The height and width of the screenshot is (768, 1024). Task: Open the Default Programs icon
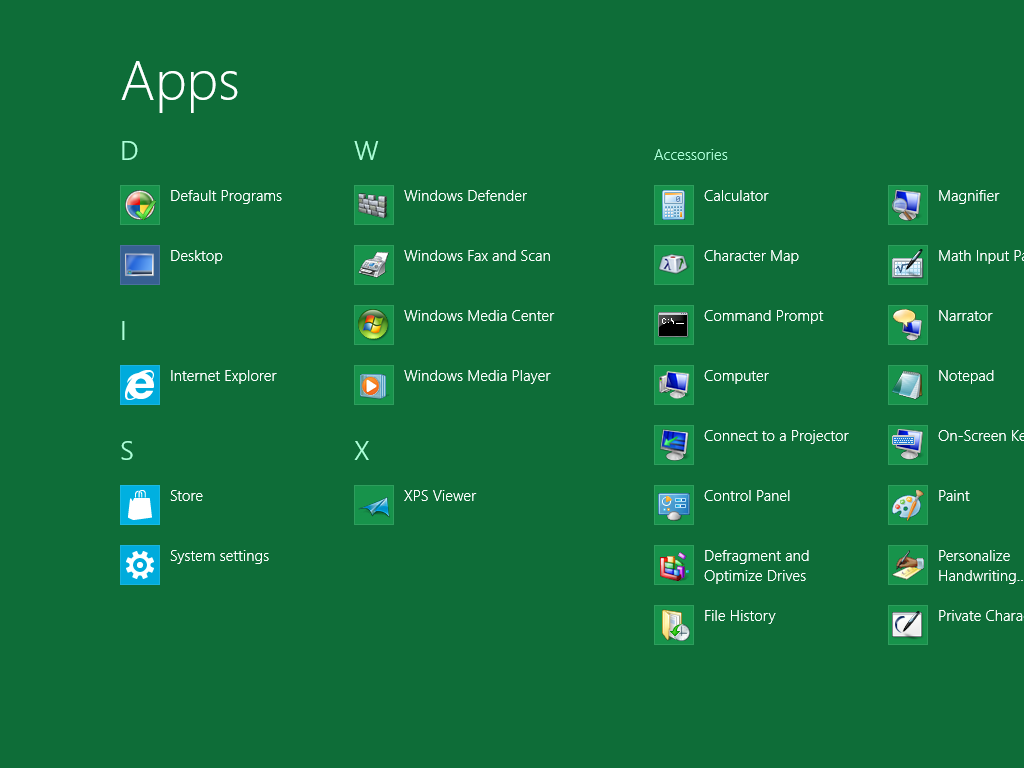point(140,204)
